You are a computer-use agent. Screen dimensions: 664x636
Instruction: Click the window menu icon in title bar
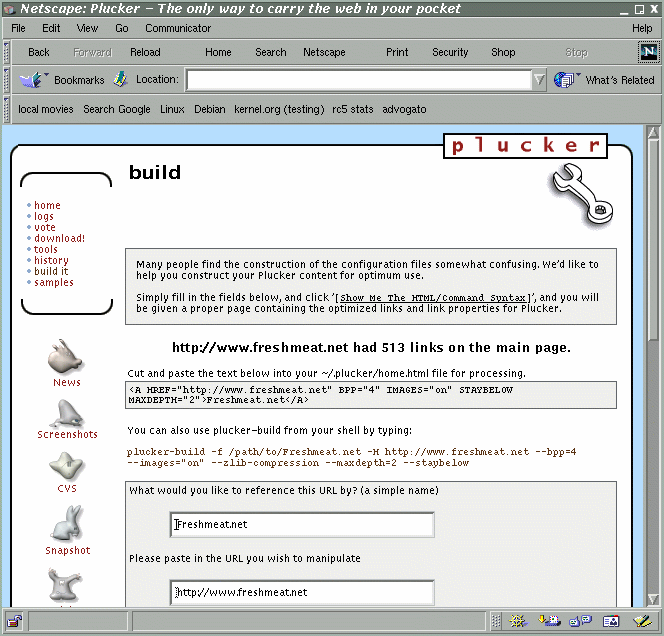(x=9, y=8)
